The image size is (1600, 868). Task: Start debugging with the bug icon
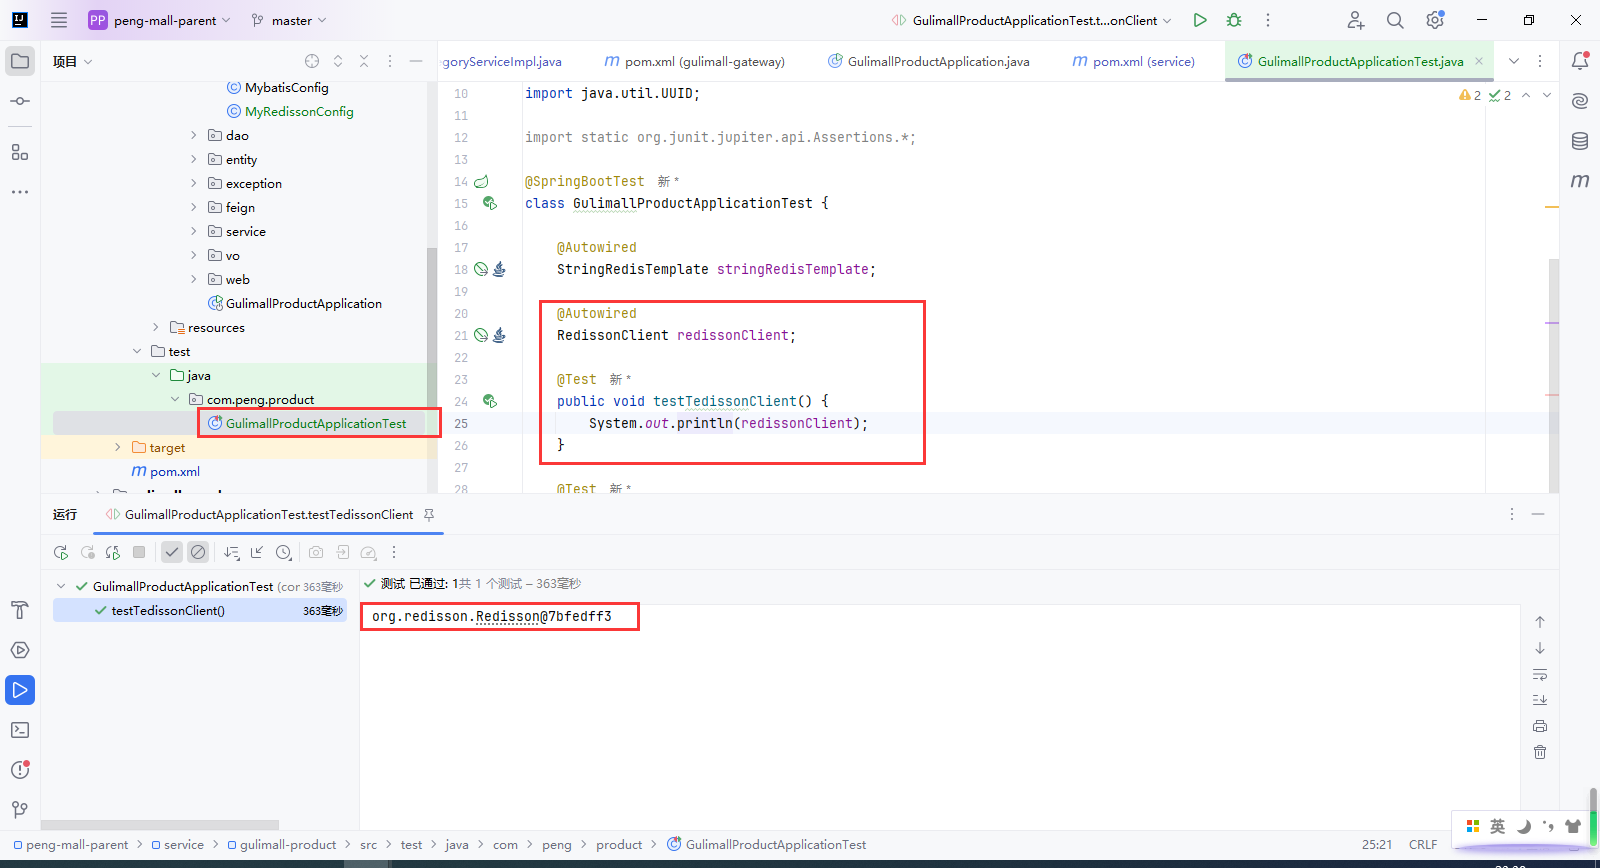coord(1234,20)
